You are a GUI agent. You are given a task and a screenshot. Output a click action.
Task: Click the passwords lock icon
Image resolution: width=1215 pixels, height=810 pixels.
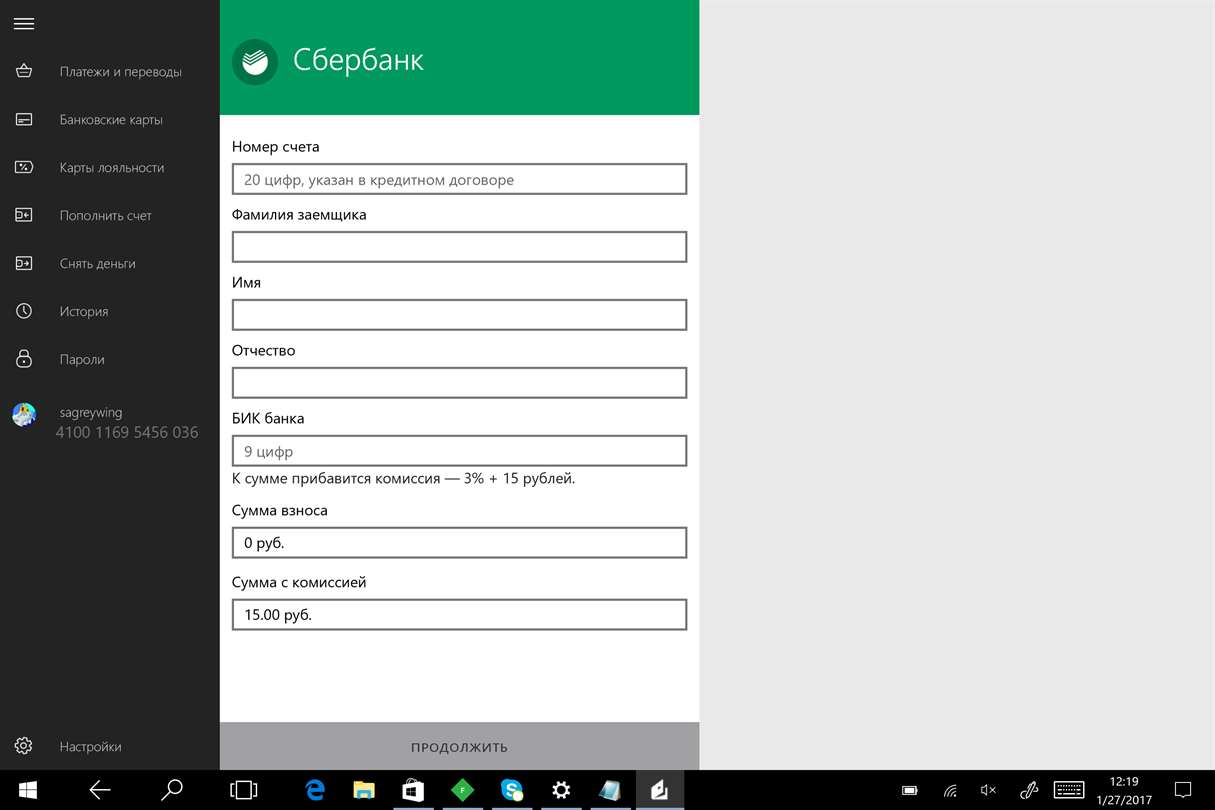tap(24, 358)
